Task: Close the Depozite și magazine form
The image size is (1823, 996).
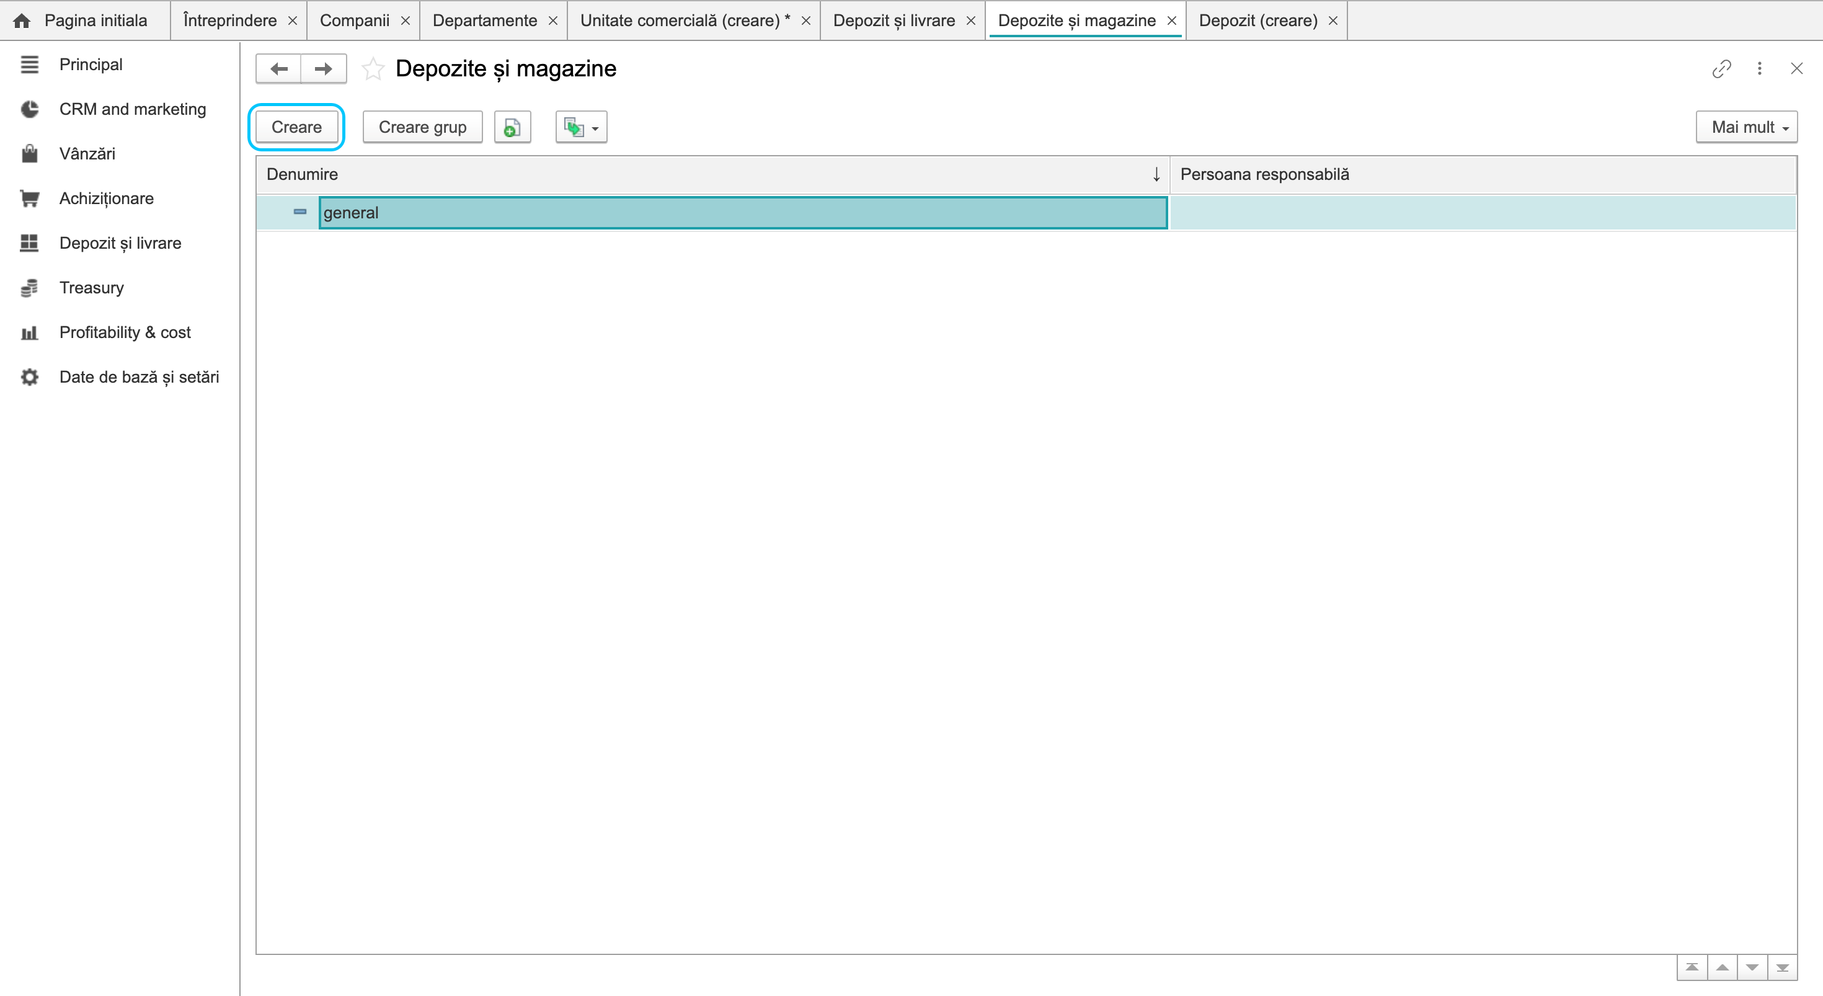Action: [x=1797, y=69]
